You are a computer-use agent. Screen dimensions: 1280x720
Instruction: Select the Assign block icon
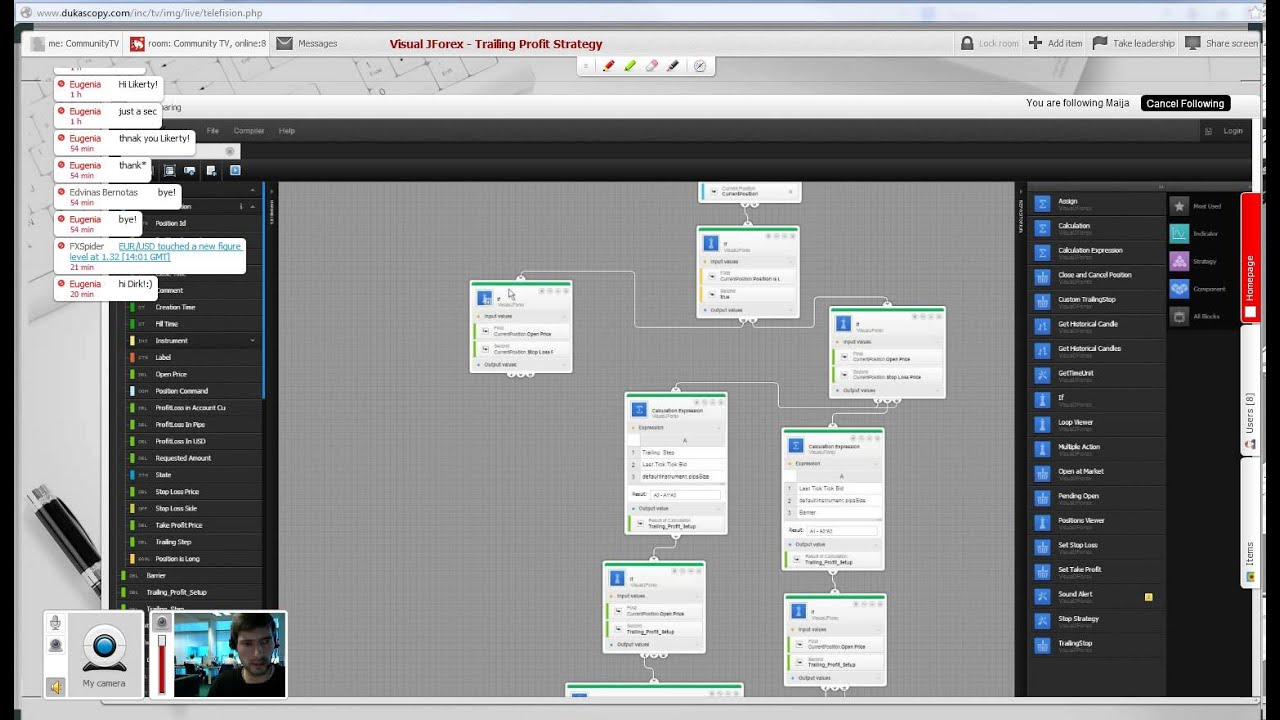point(1042,202)
